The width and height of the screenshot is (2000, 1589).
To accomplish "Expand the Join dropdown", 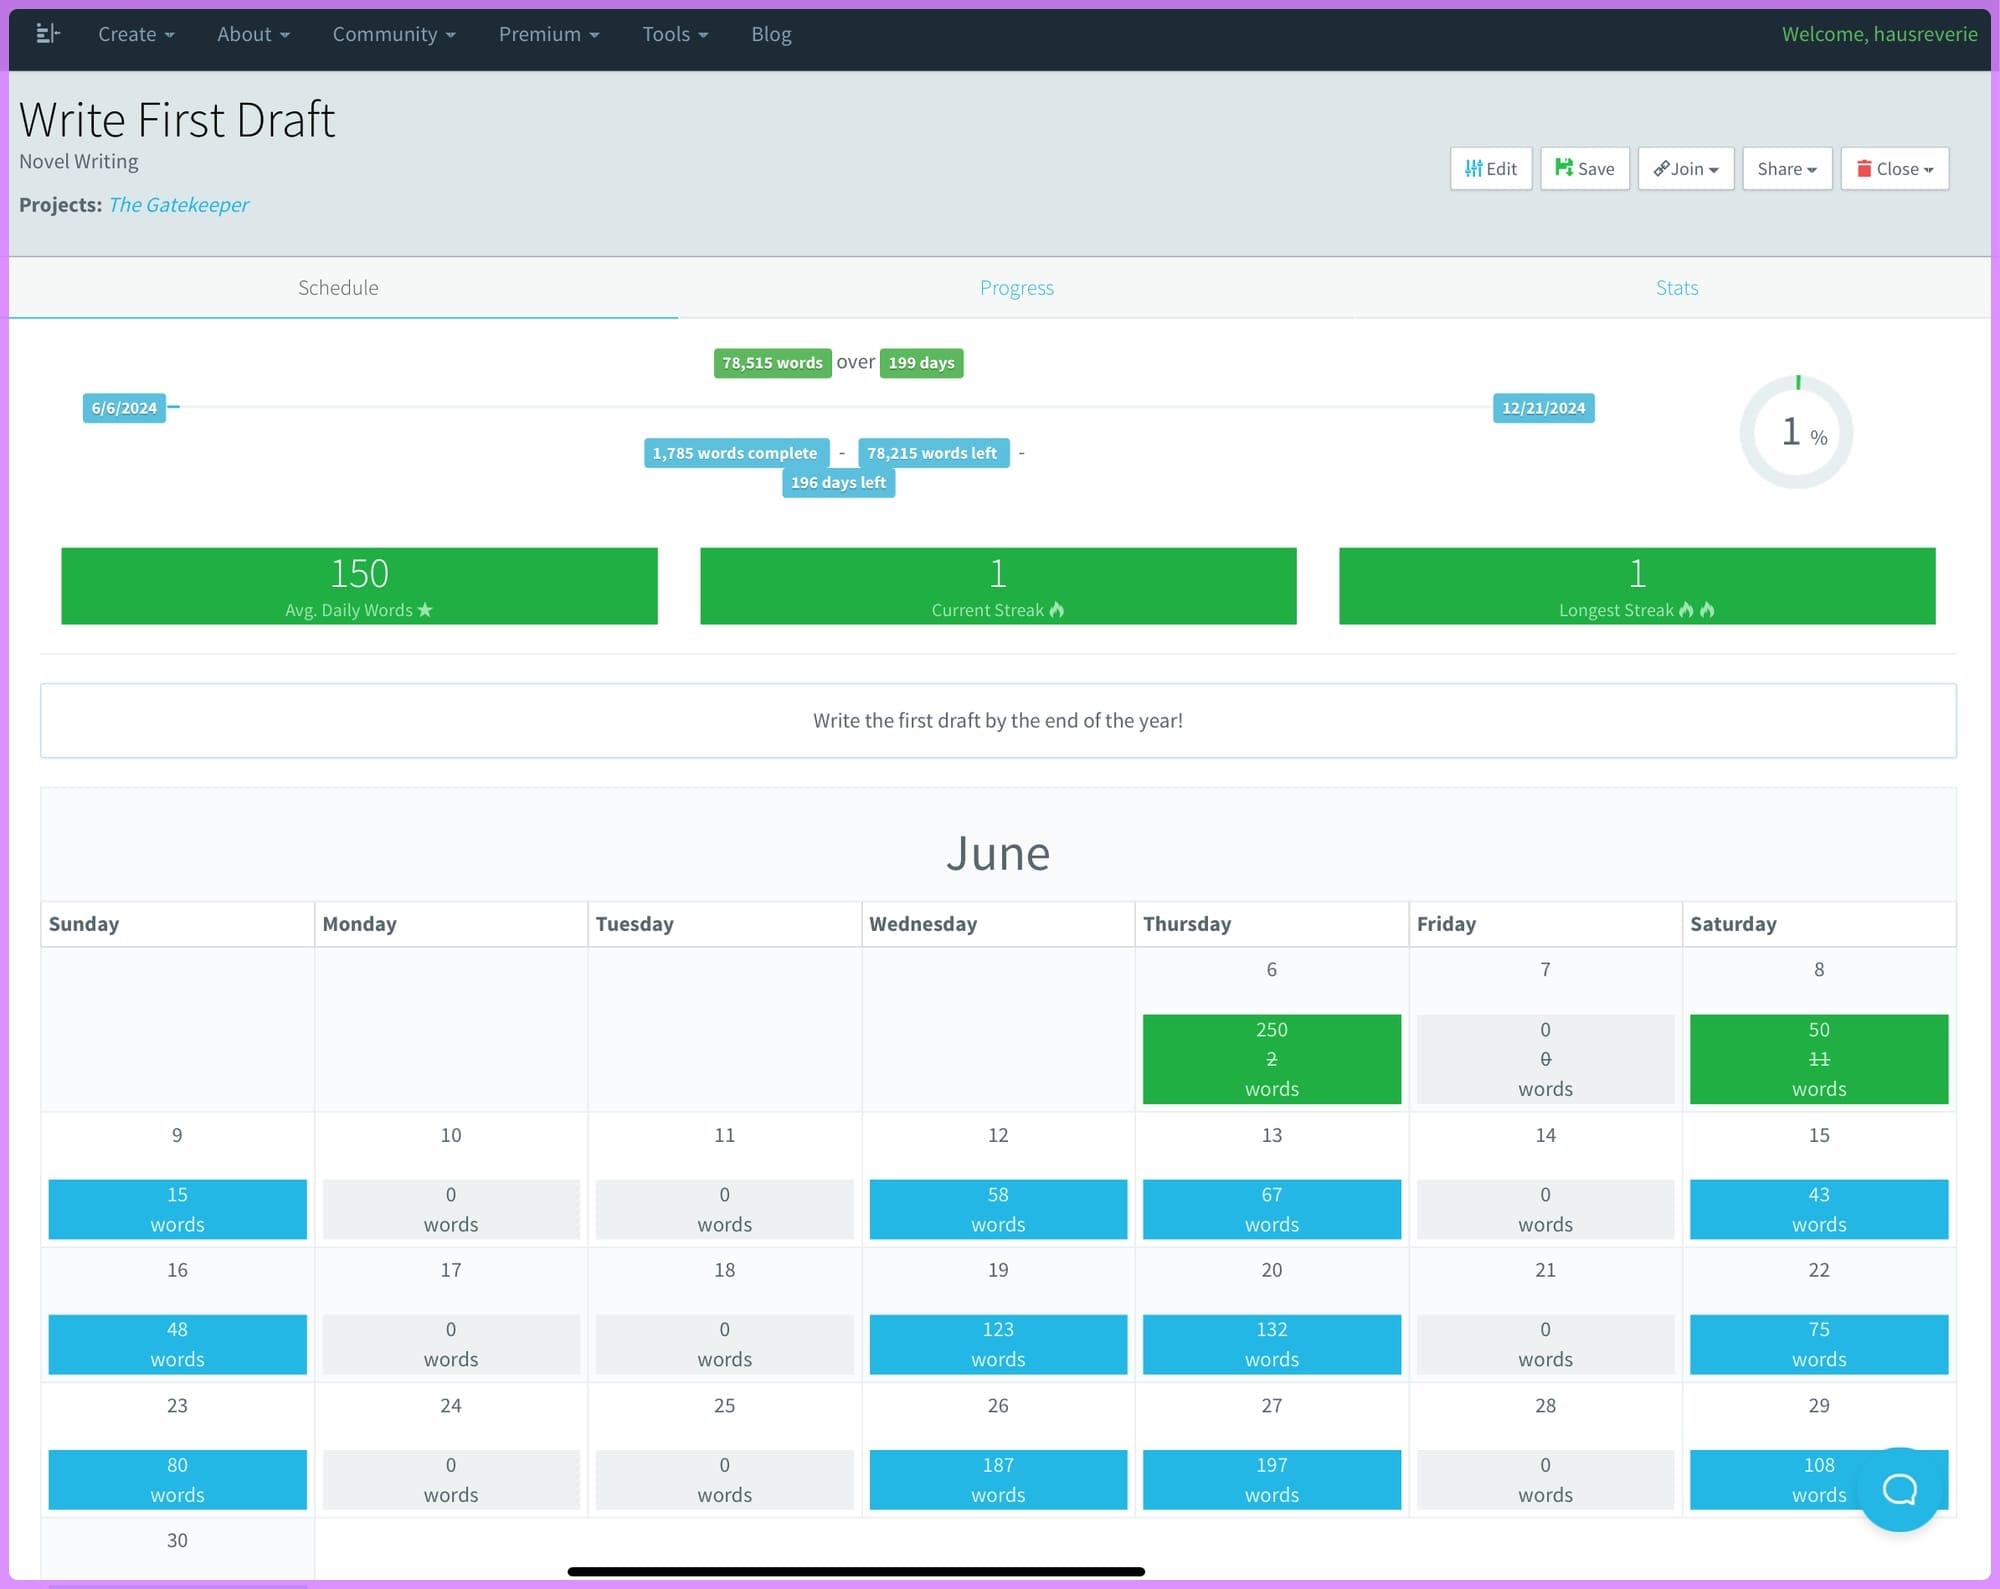I will pyautogui.click(x=1686, y=168).
